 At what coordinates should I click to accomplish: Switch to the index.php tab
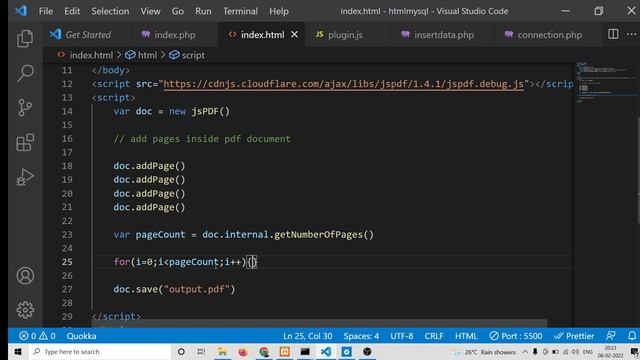point(175,35)
